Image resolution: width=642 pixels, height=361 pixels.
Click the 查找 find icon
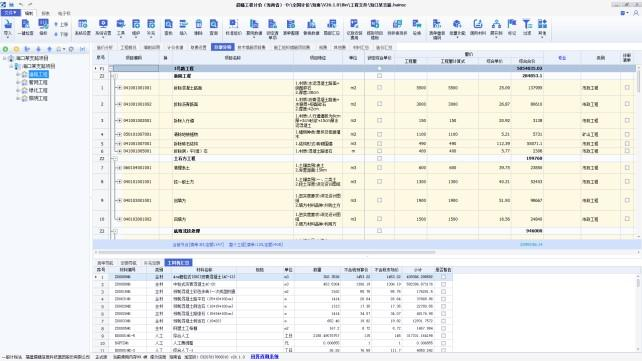[x=168, y=27]
